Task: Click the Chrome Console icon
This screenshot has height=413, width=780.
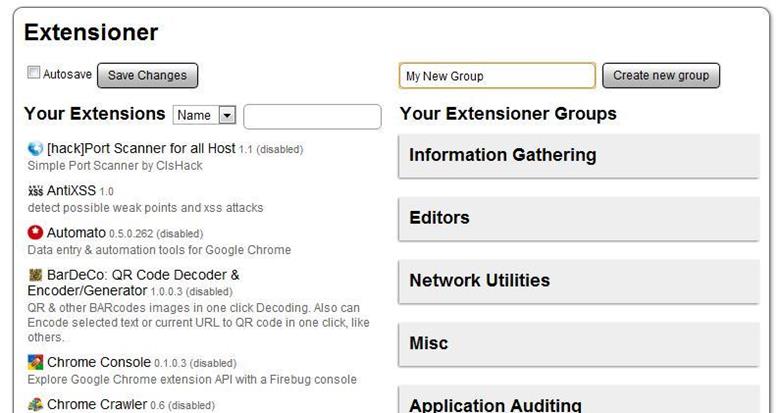Action: coord(36,362)
